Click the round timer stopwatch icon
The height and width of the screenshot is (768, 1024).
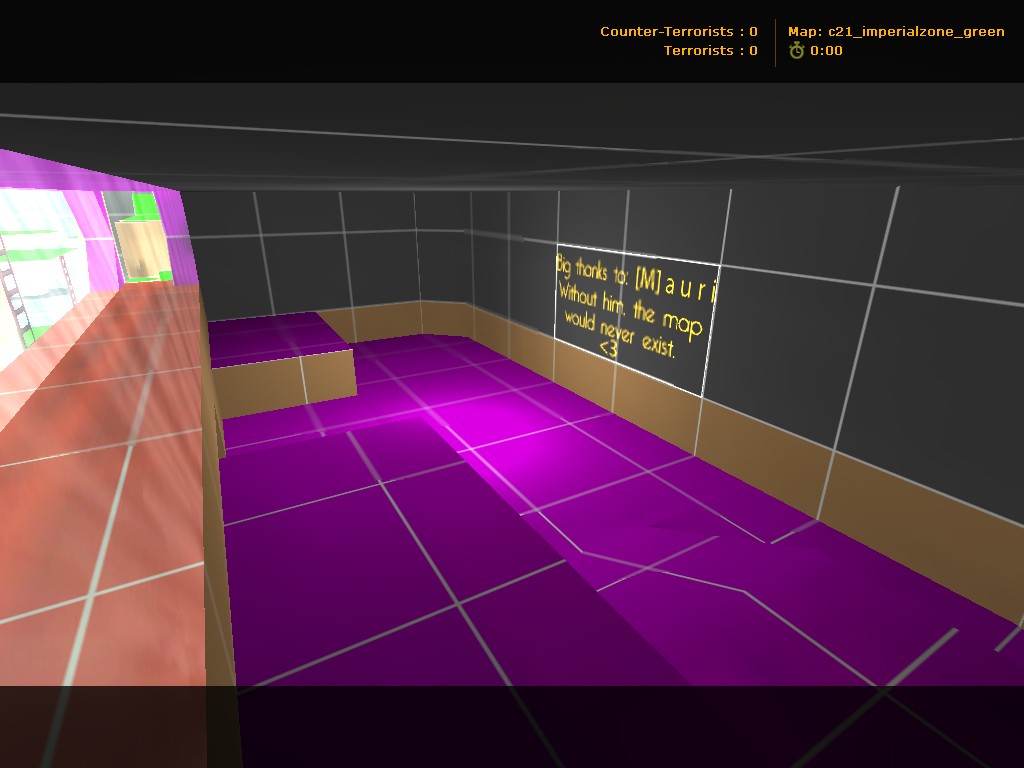click(796, 50)
